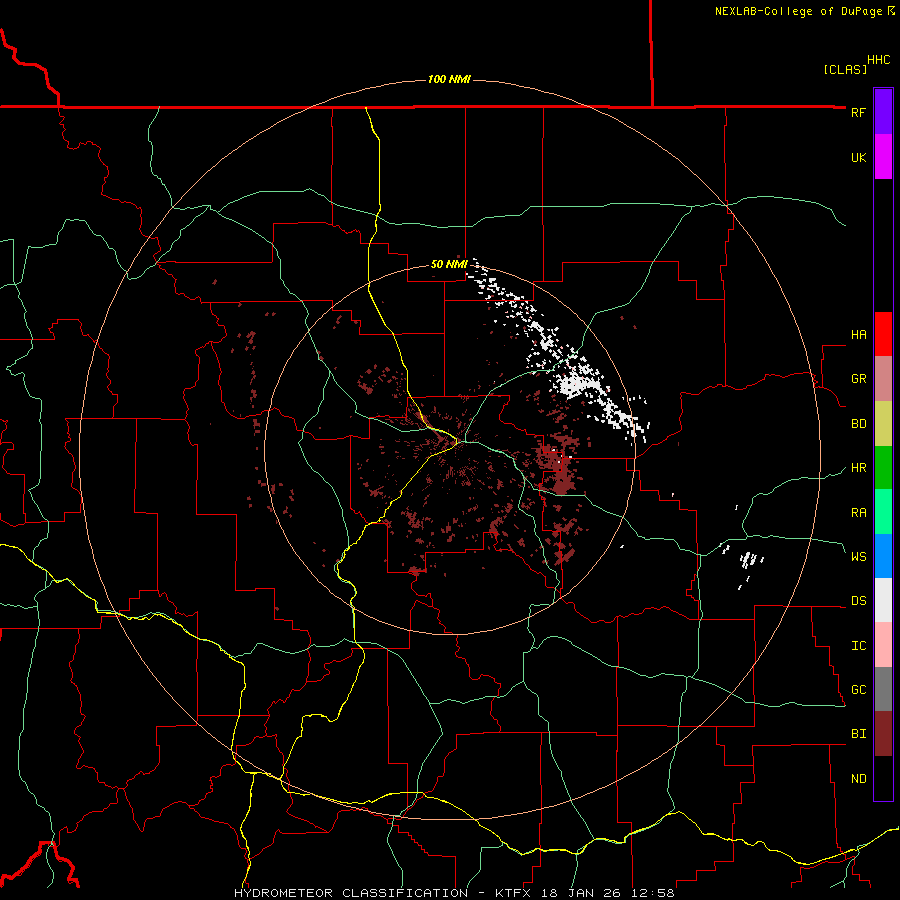Click the BI brown legend swatch
Viewport: 900px width, 900px height.
(x=883, y=734)
